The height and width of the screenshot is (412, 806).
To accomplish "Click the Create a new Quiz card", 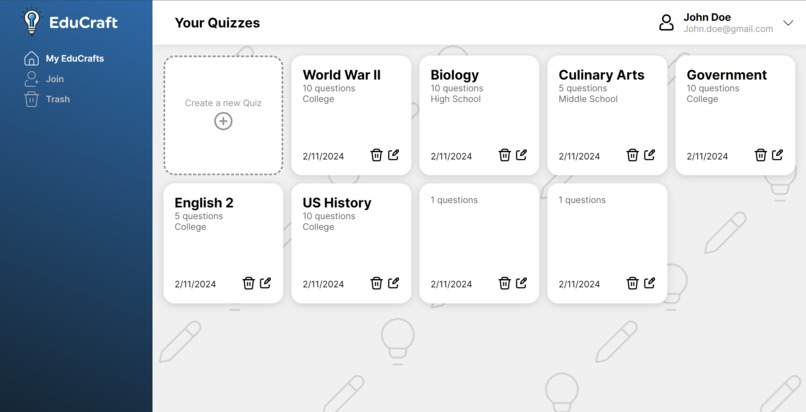I will [x=223, y=115].
